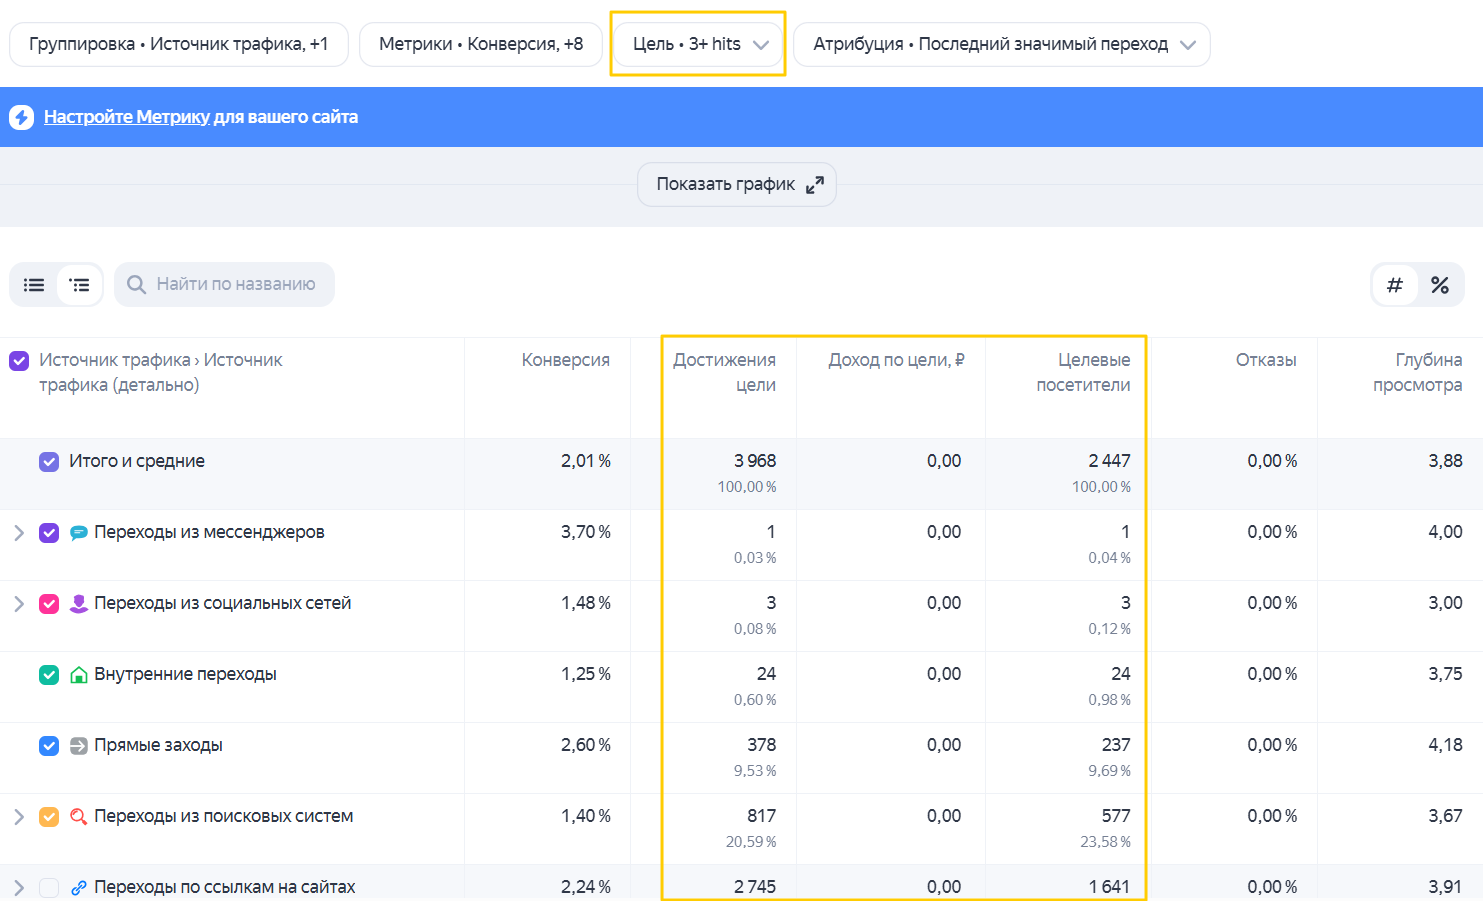1483x901 pixels.
Task: Open the Настройте Метрику link
Action: (x=201, y=117)
